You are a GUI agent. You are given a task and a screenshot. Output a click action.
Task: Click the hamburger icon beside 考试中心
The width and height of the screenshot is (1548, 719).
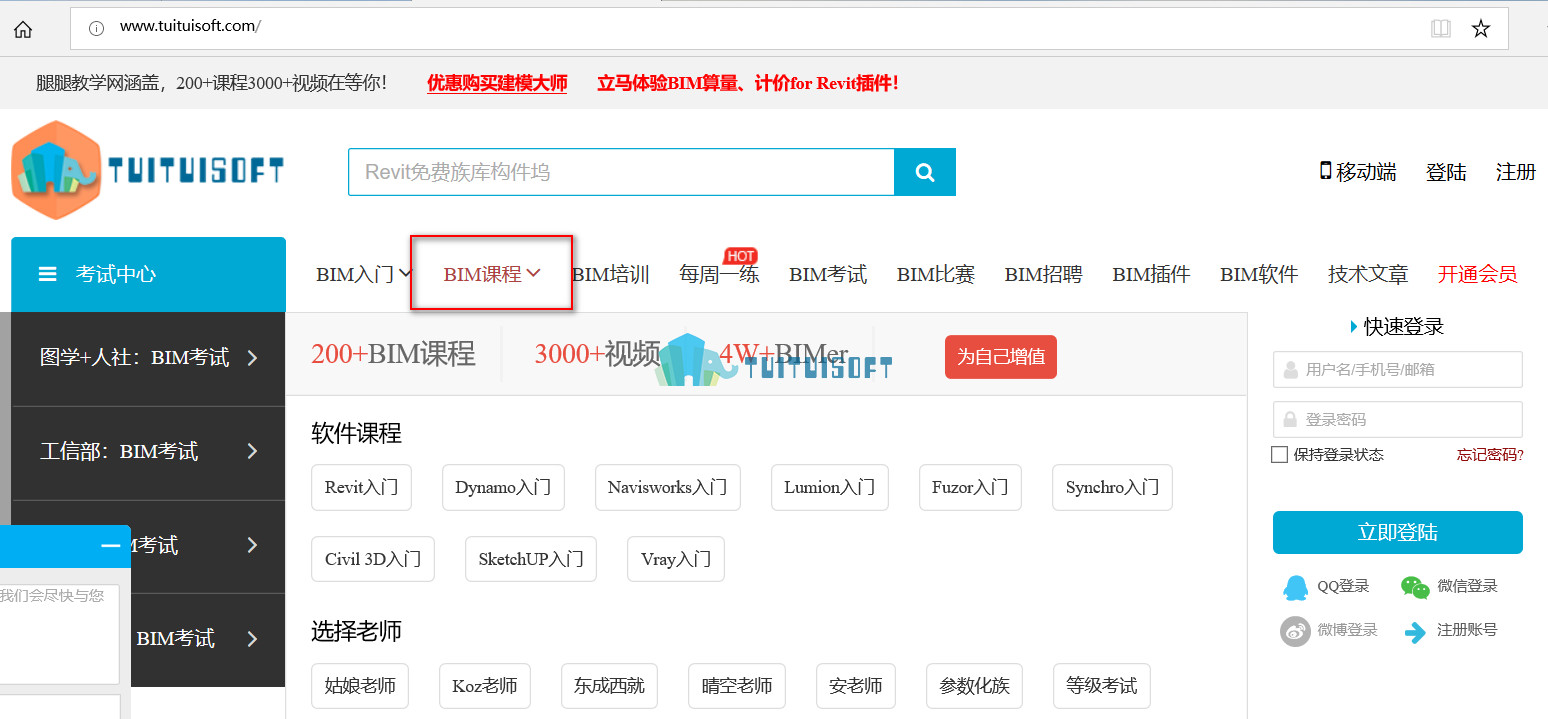click(47, 274)
